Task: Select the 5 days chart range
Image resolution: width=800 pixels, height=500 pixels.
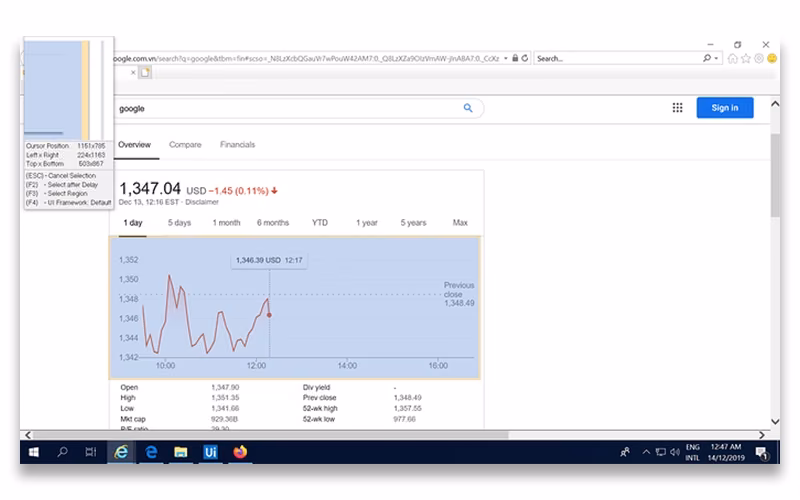Action: click(x=179, y=222)
